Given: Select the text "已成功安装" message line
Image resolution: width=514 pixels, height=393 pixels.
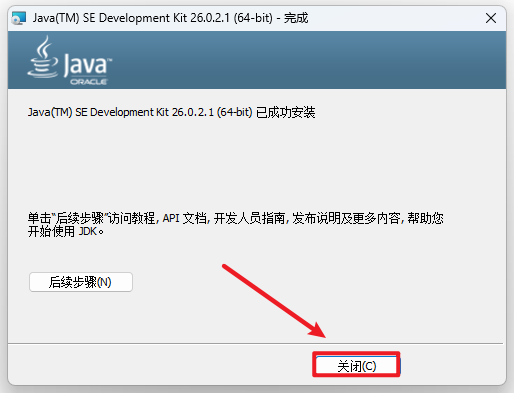Looking at the screenshot, I should (x=172, y=112).
